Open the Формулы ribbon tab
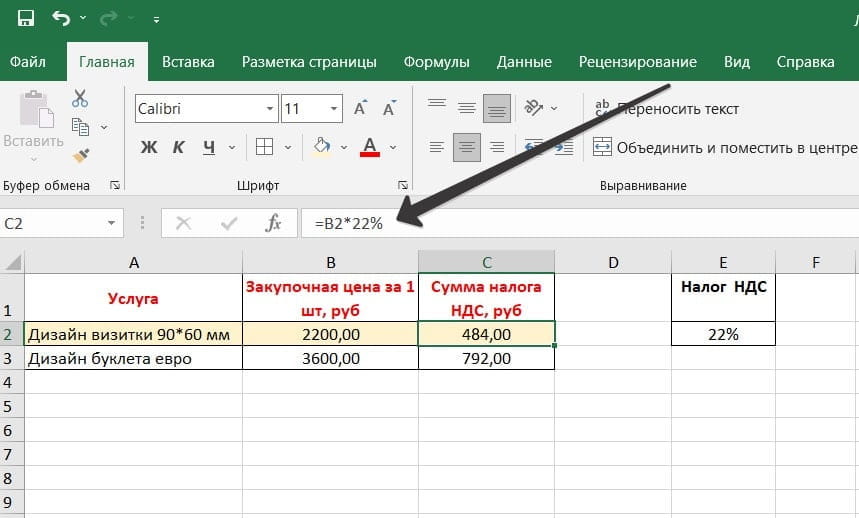Viewport: 859px width, 518px height. click(x=437, y=62)
